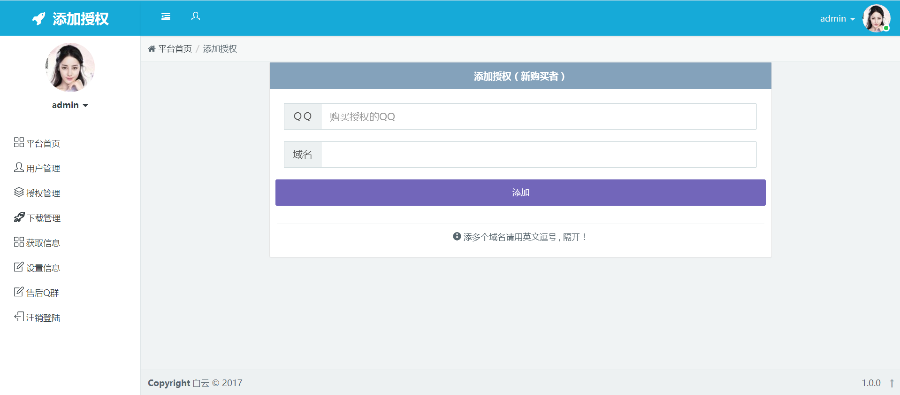Open 平台首页 in the sidebar menu
Screen dimensions: 900x395
(37, 144)
